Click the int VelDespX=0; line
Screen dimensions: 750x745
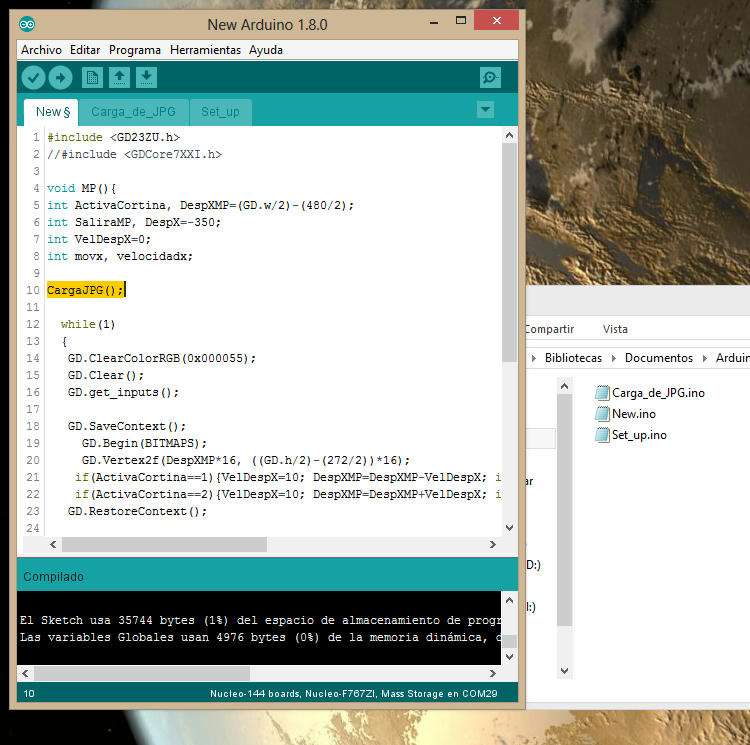[99, 239]
